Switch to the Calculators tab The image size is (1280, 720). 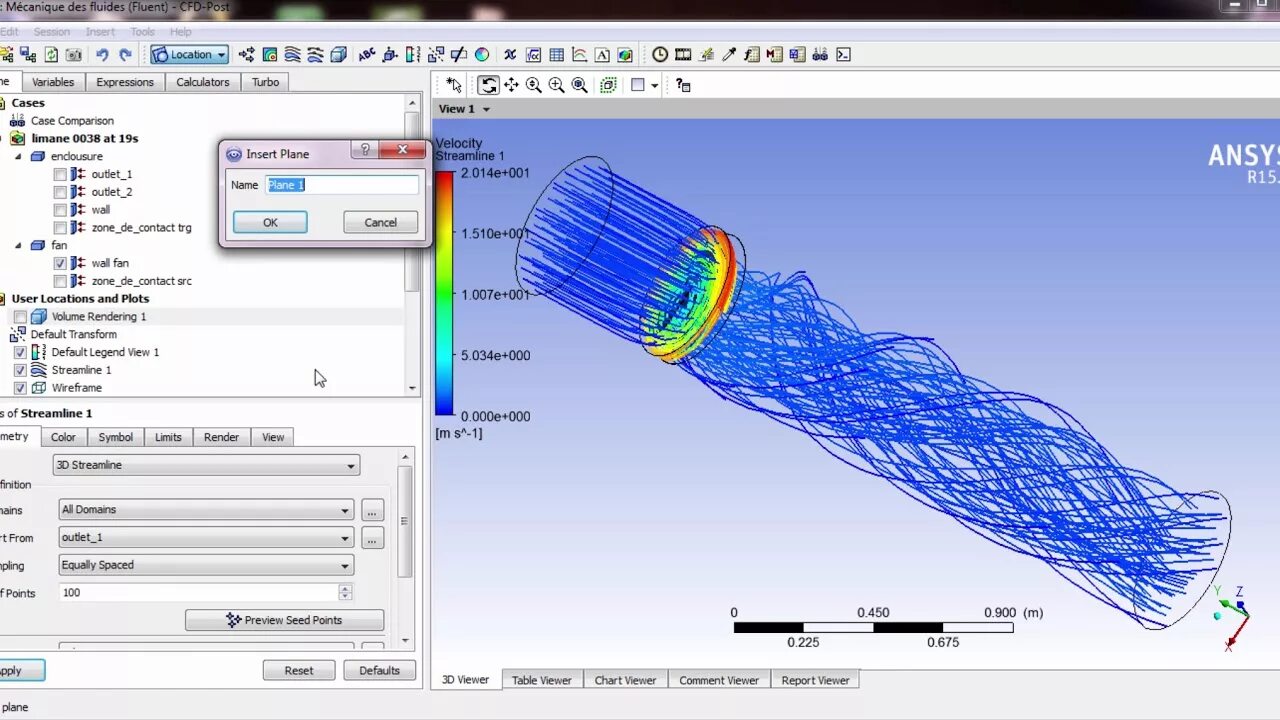[203, 82]
